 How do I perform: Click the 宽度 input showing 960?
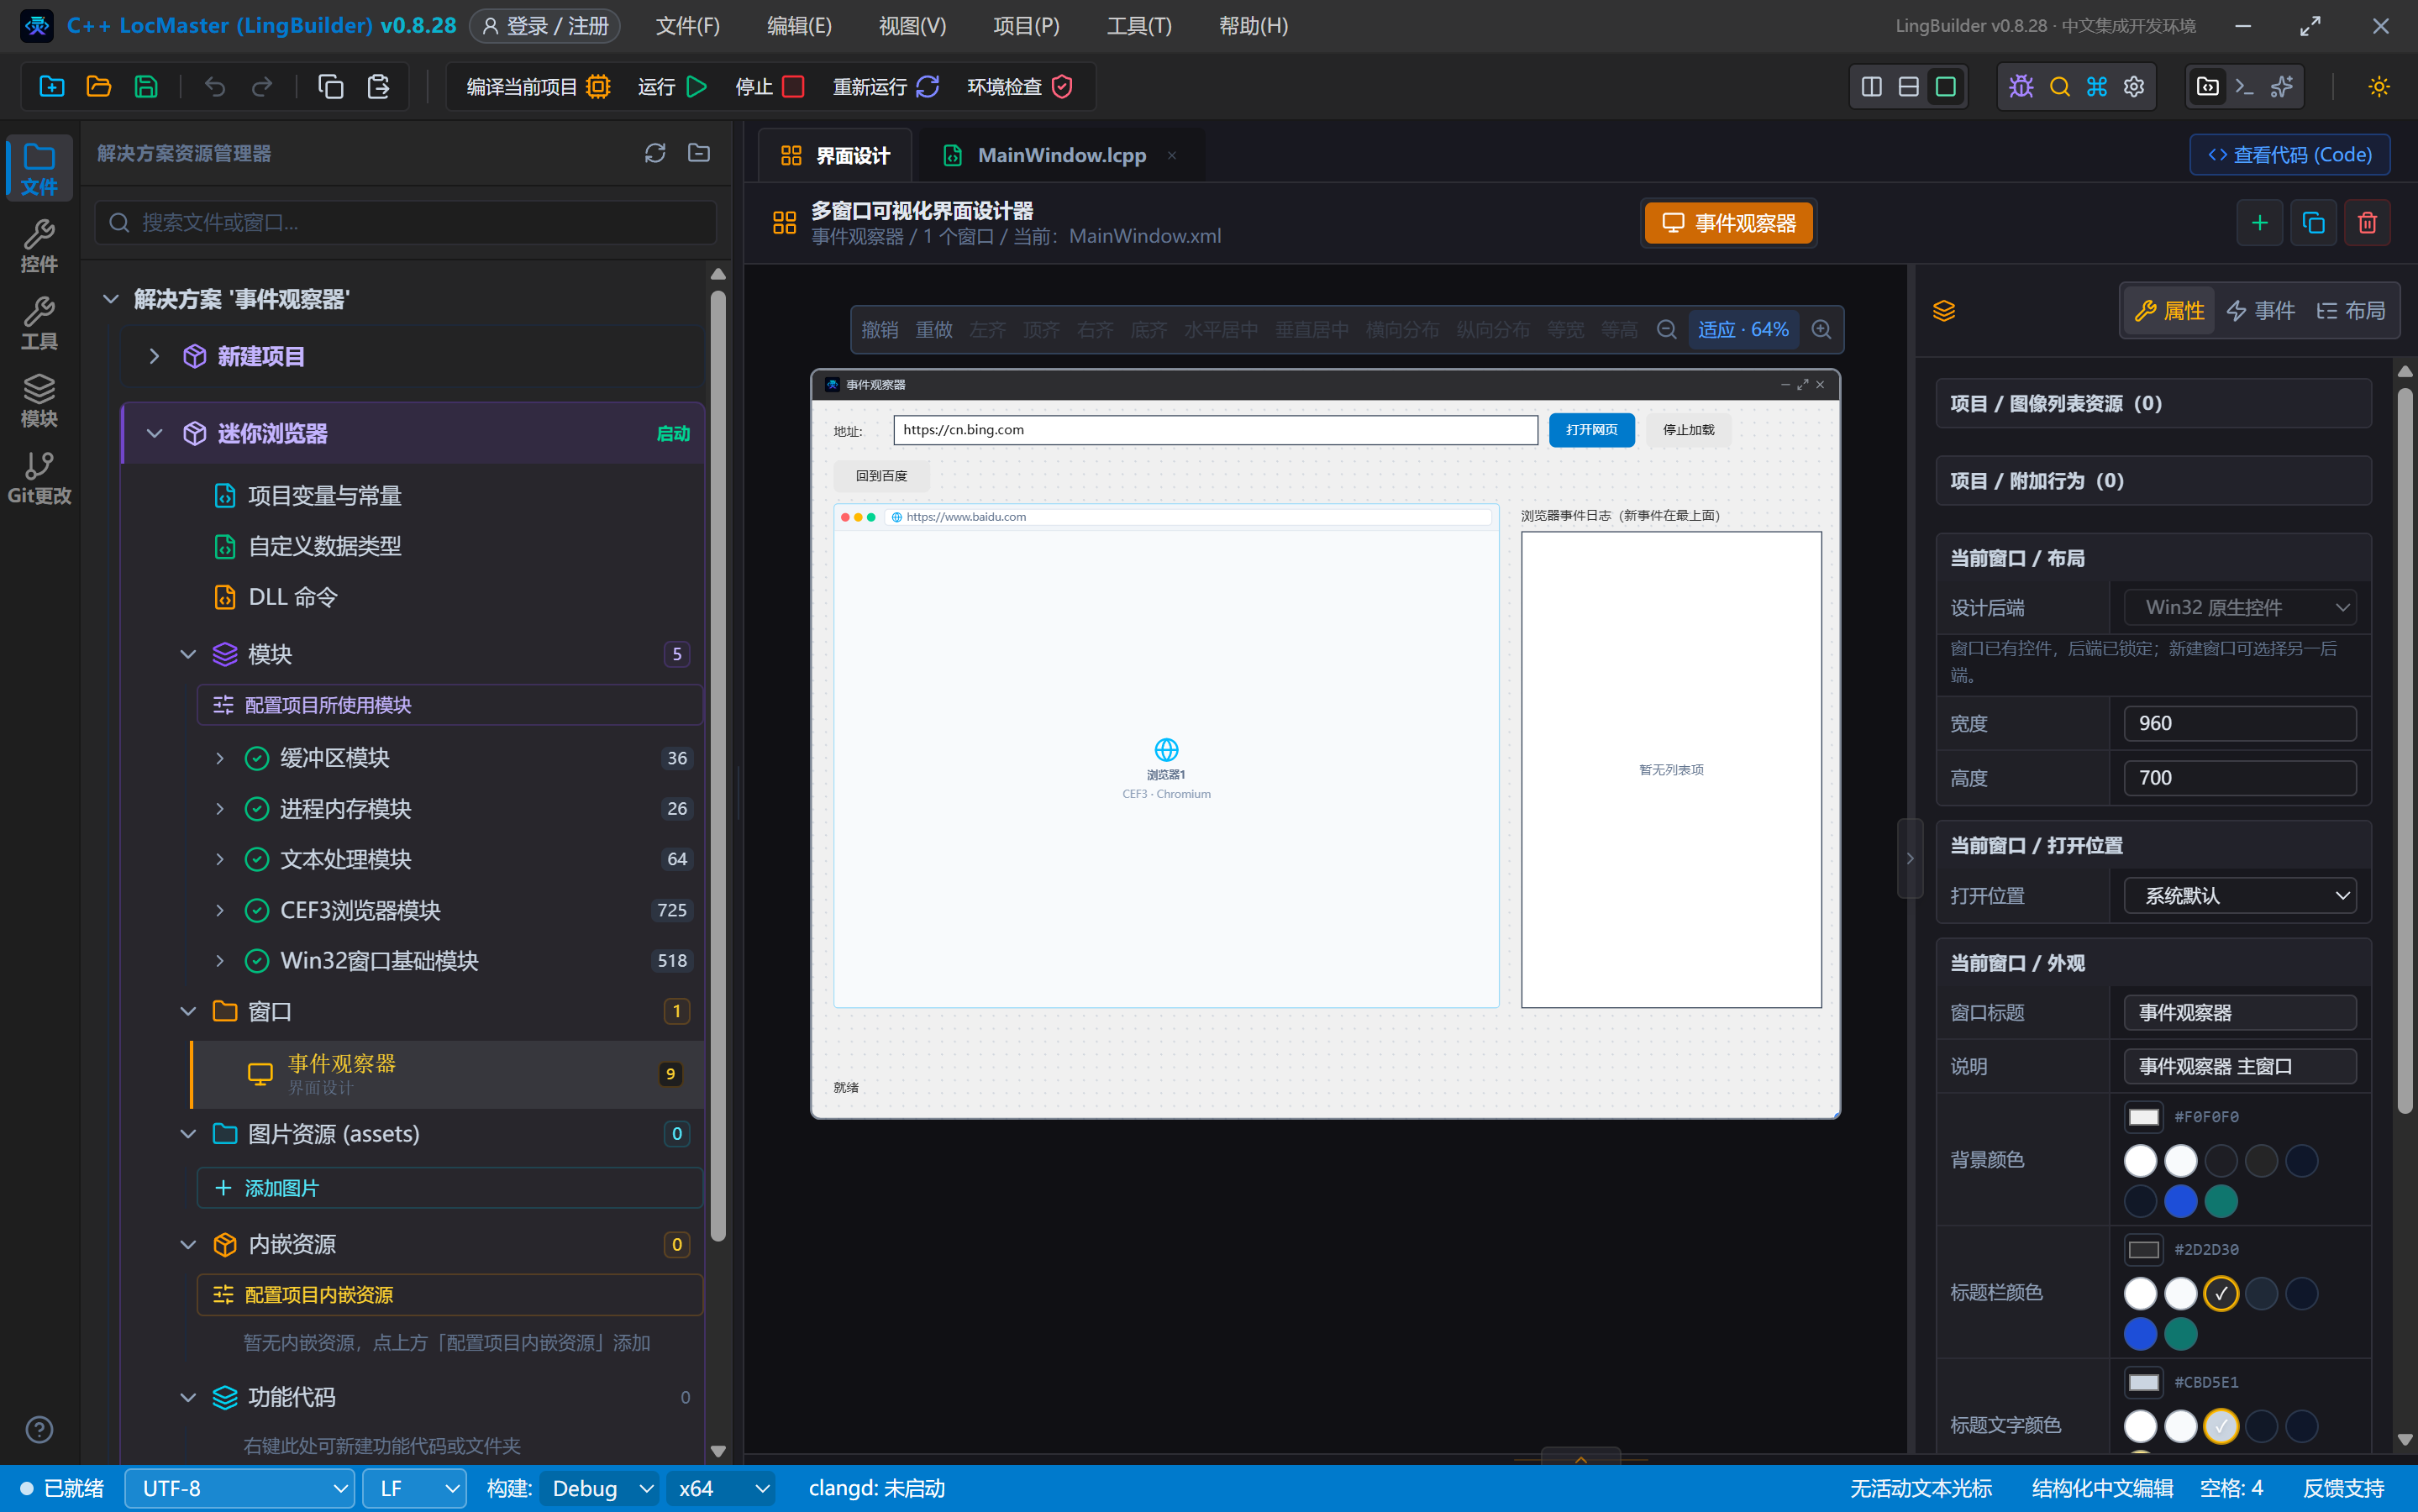2239,723
